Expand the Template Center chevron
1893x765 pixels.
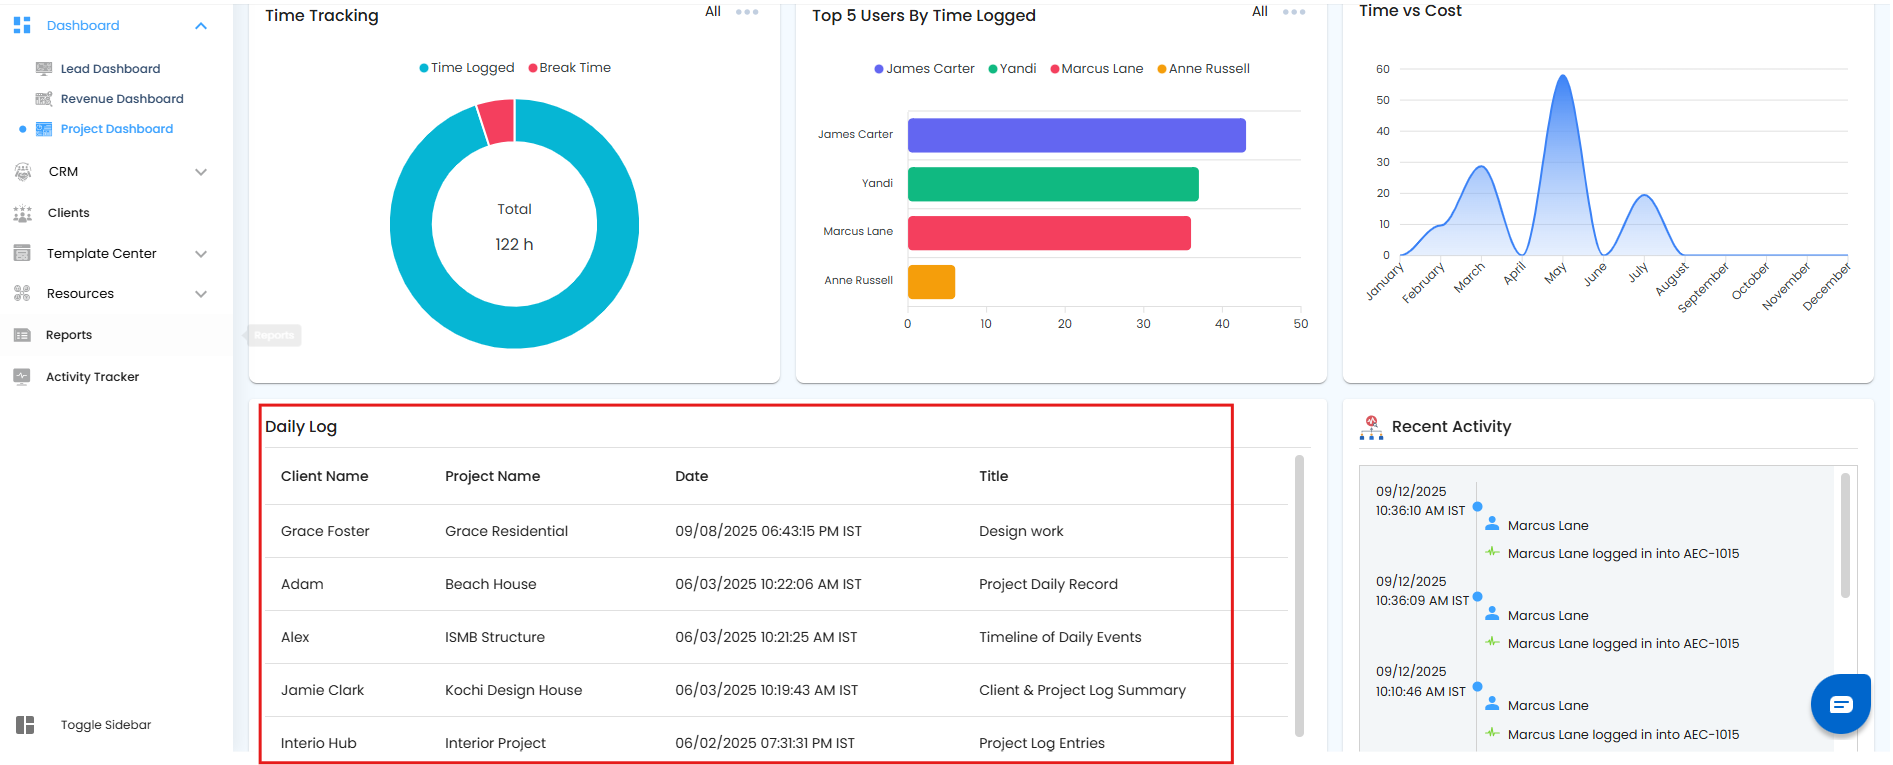pos(201,254)
